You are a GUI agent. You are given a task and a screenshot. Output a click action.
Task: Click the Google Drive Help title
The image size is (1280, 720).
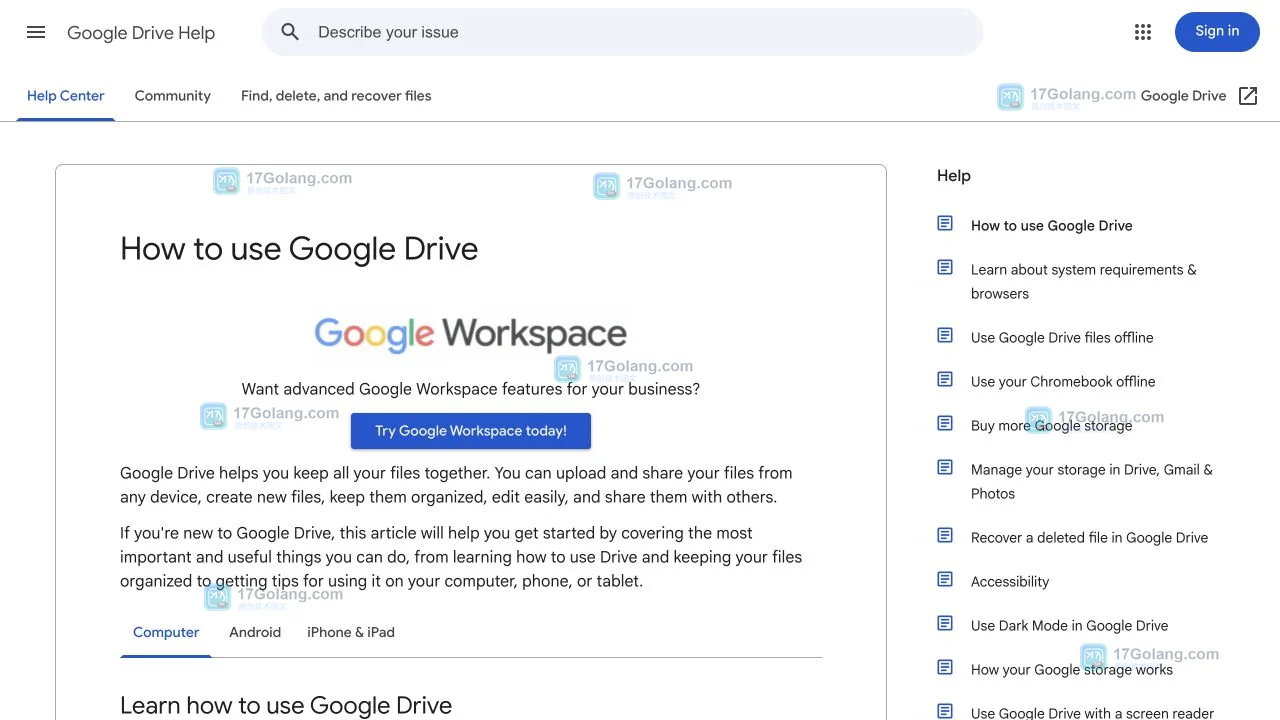click(x=141, y=33)
